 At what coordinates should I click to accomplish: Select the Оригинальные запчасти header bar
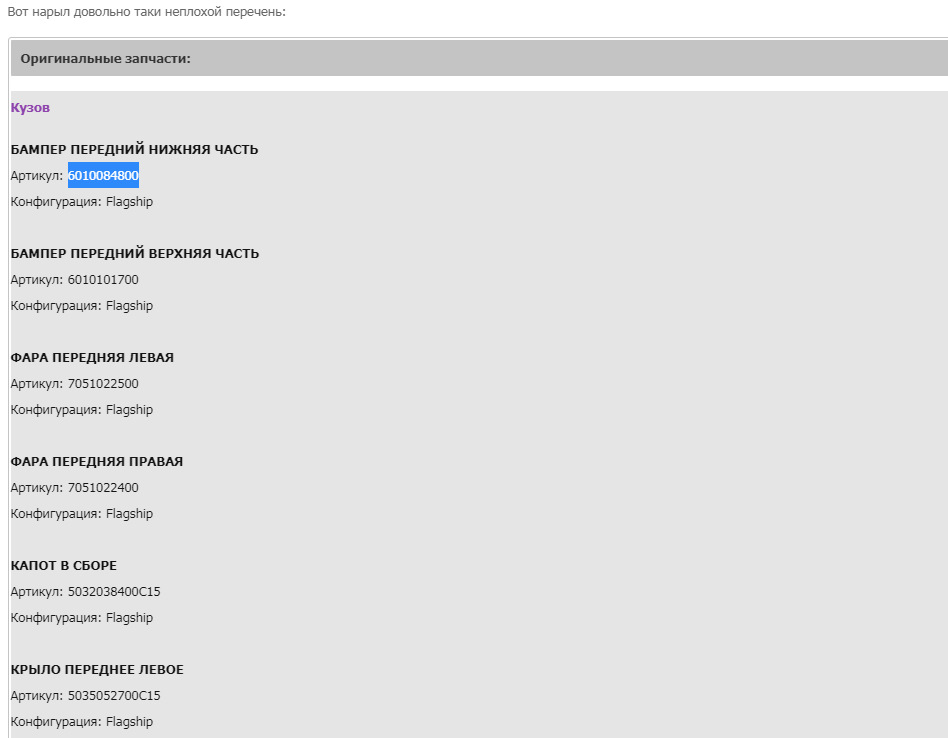pyautogui.click(x=479, y=59)
